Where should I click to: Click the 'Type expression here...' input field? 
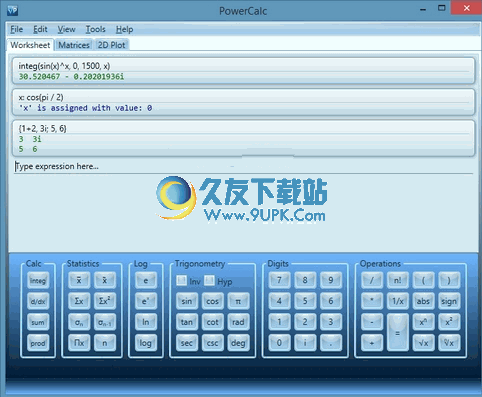[244, 166]
